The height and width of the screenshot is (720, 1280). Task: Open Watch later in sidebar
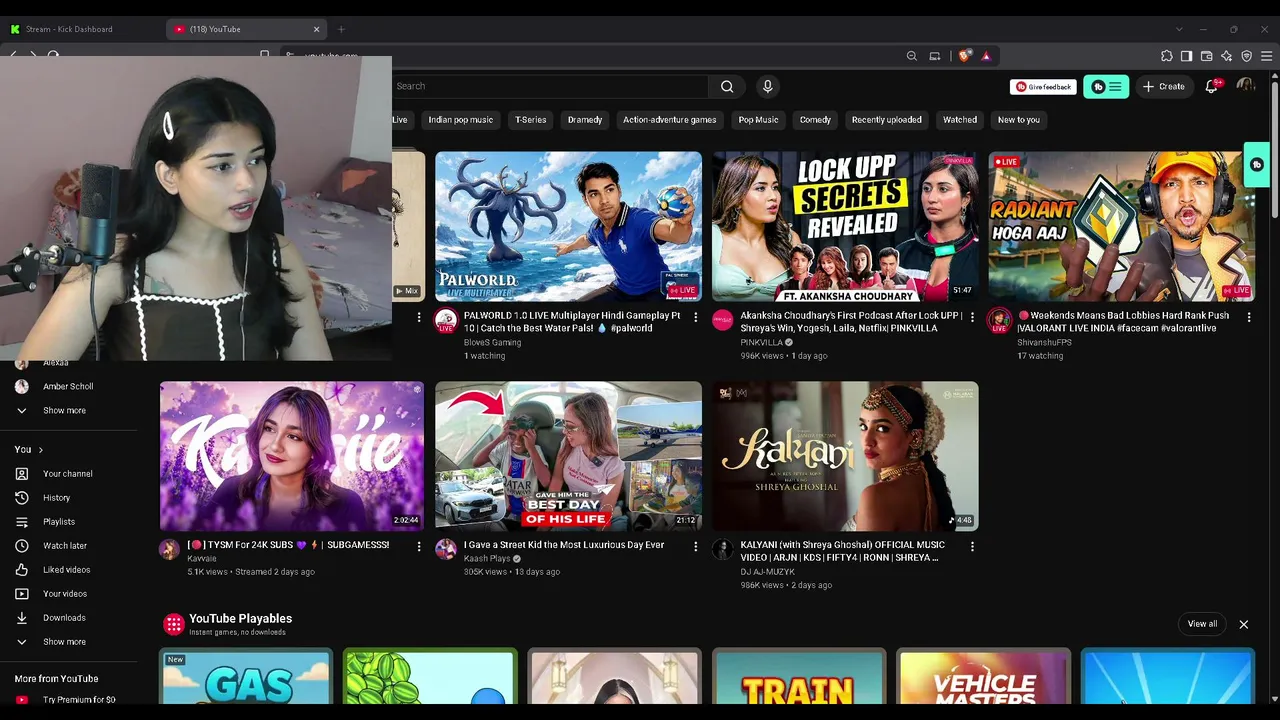coord(65,546)
